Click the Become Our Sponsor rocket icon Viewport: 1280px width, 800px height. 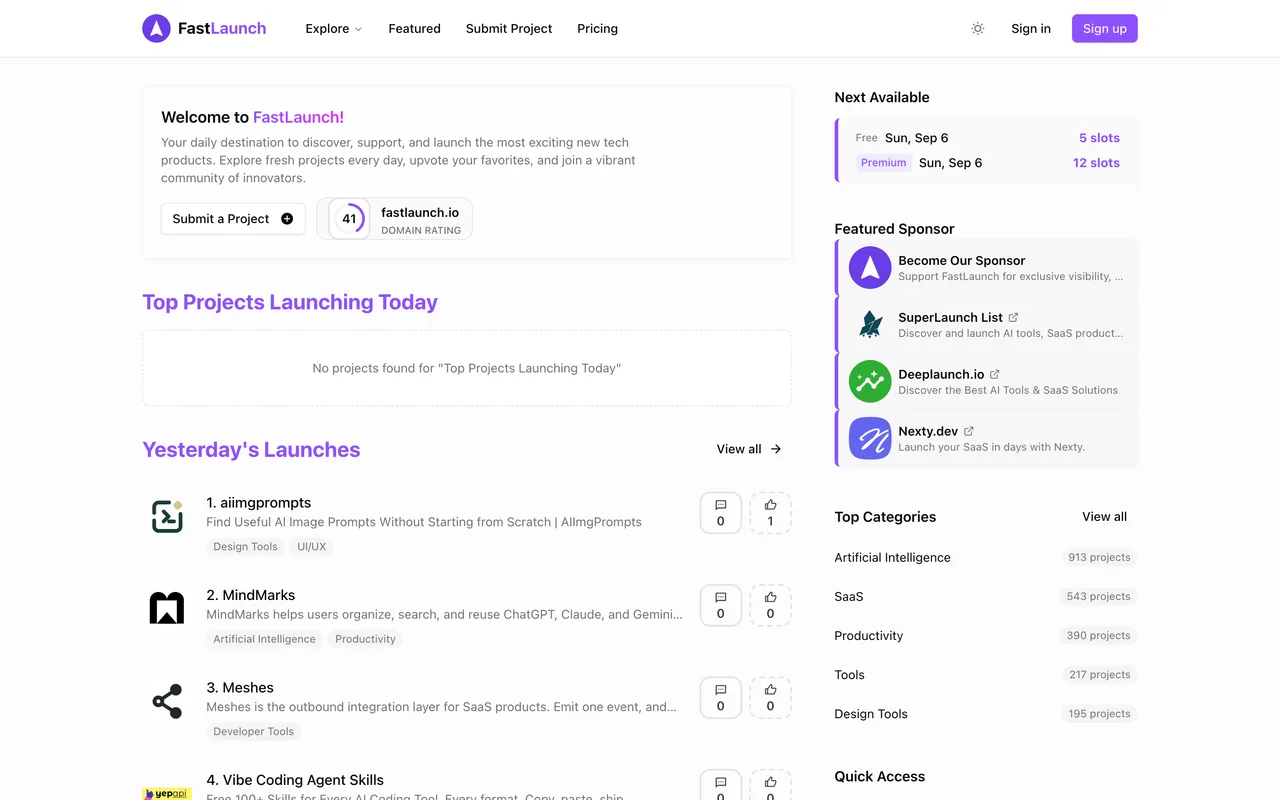[x=870, y=268]
